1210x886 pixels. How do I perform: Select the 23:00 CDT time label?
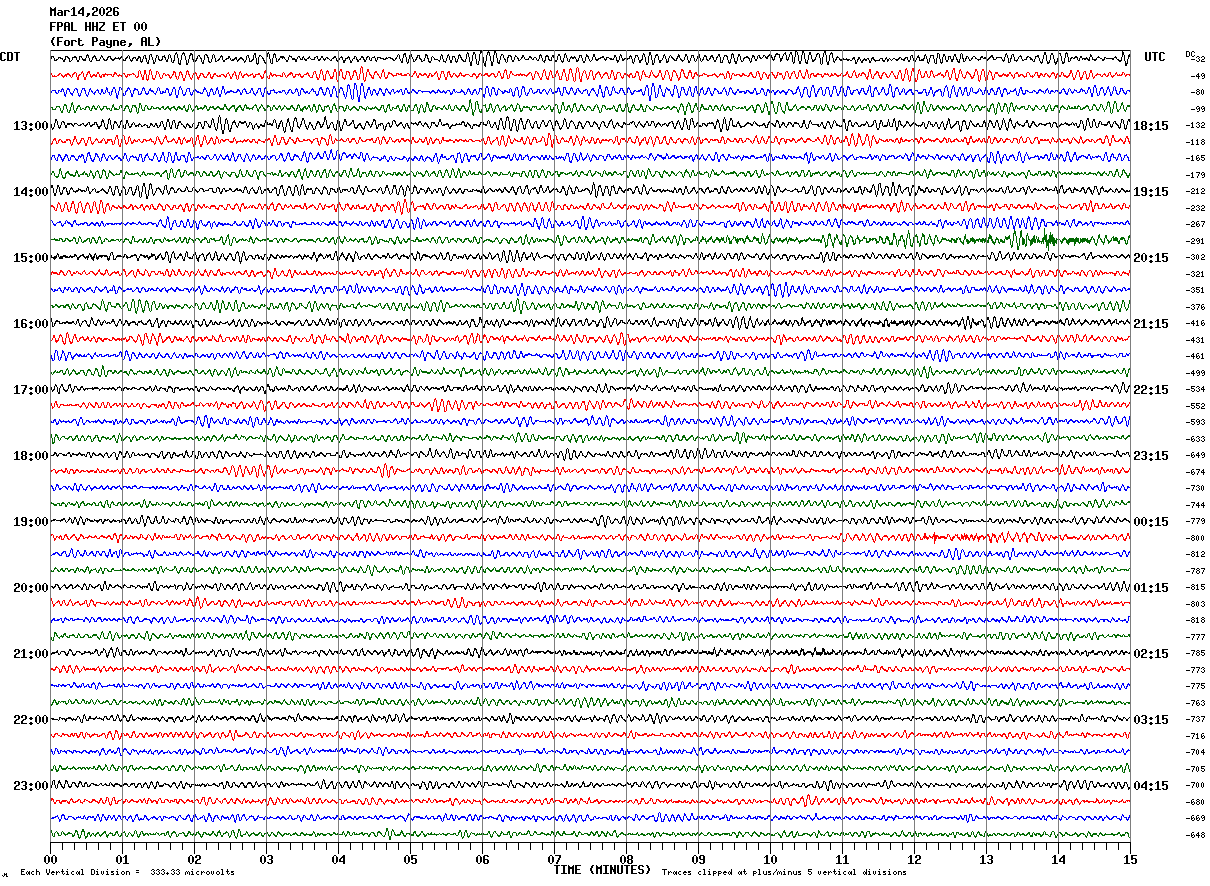(30, 786)
